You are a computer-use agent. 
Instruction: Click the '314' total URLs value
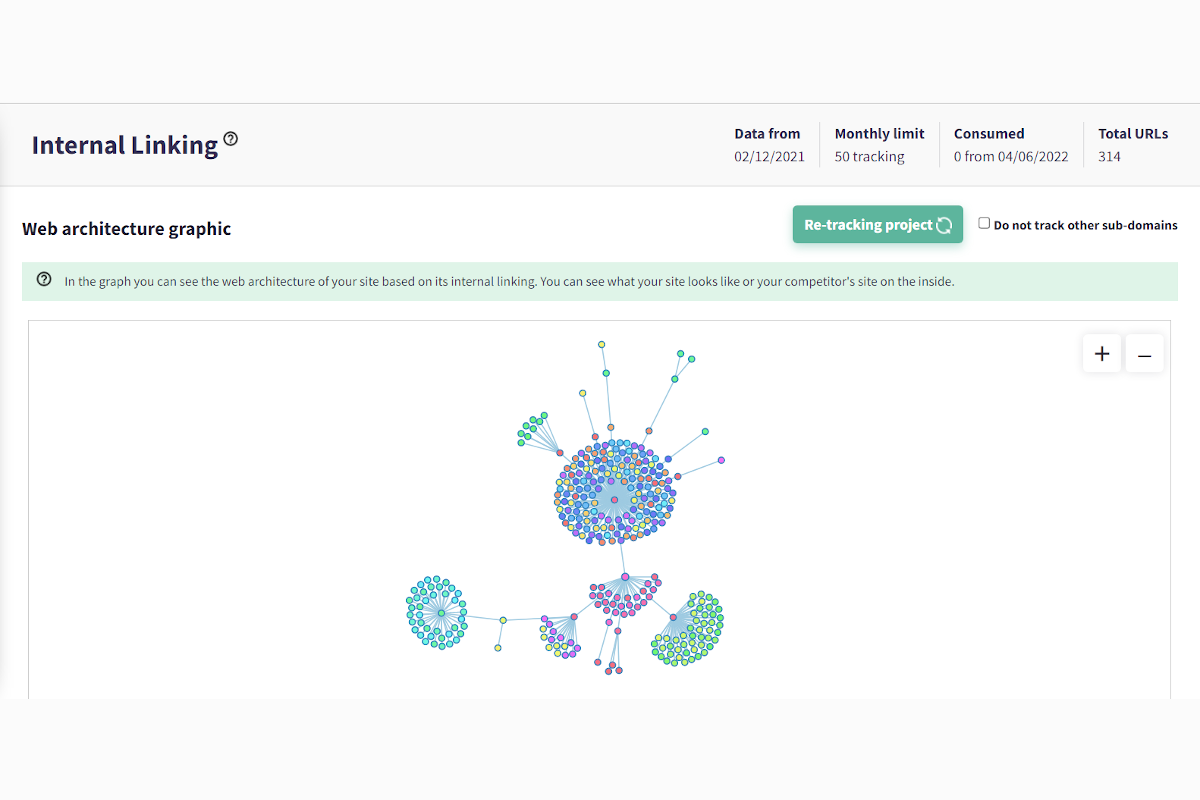[1109, 157]
